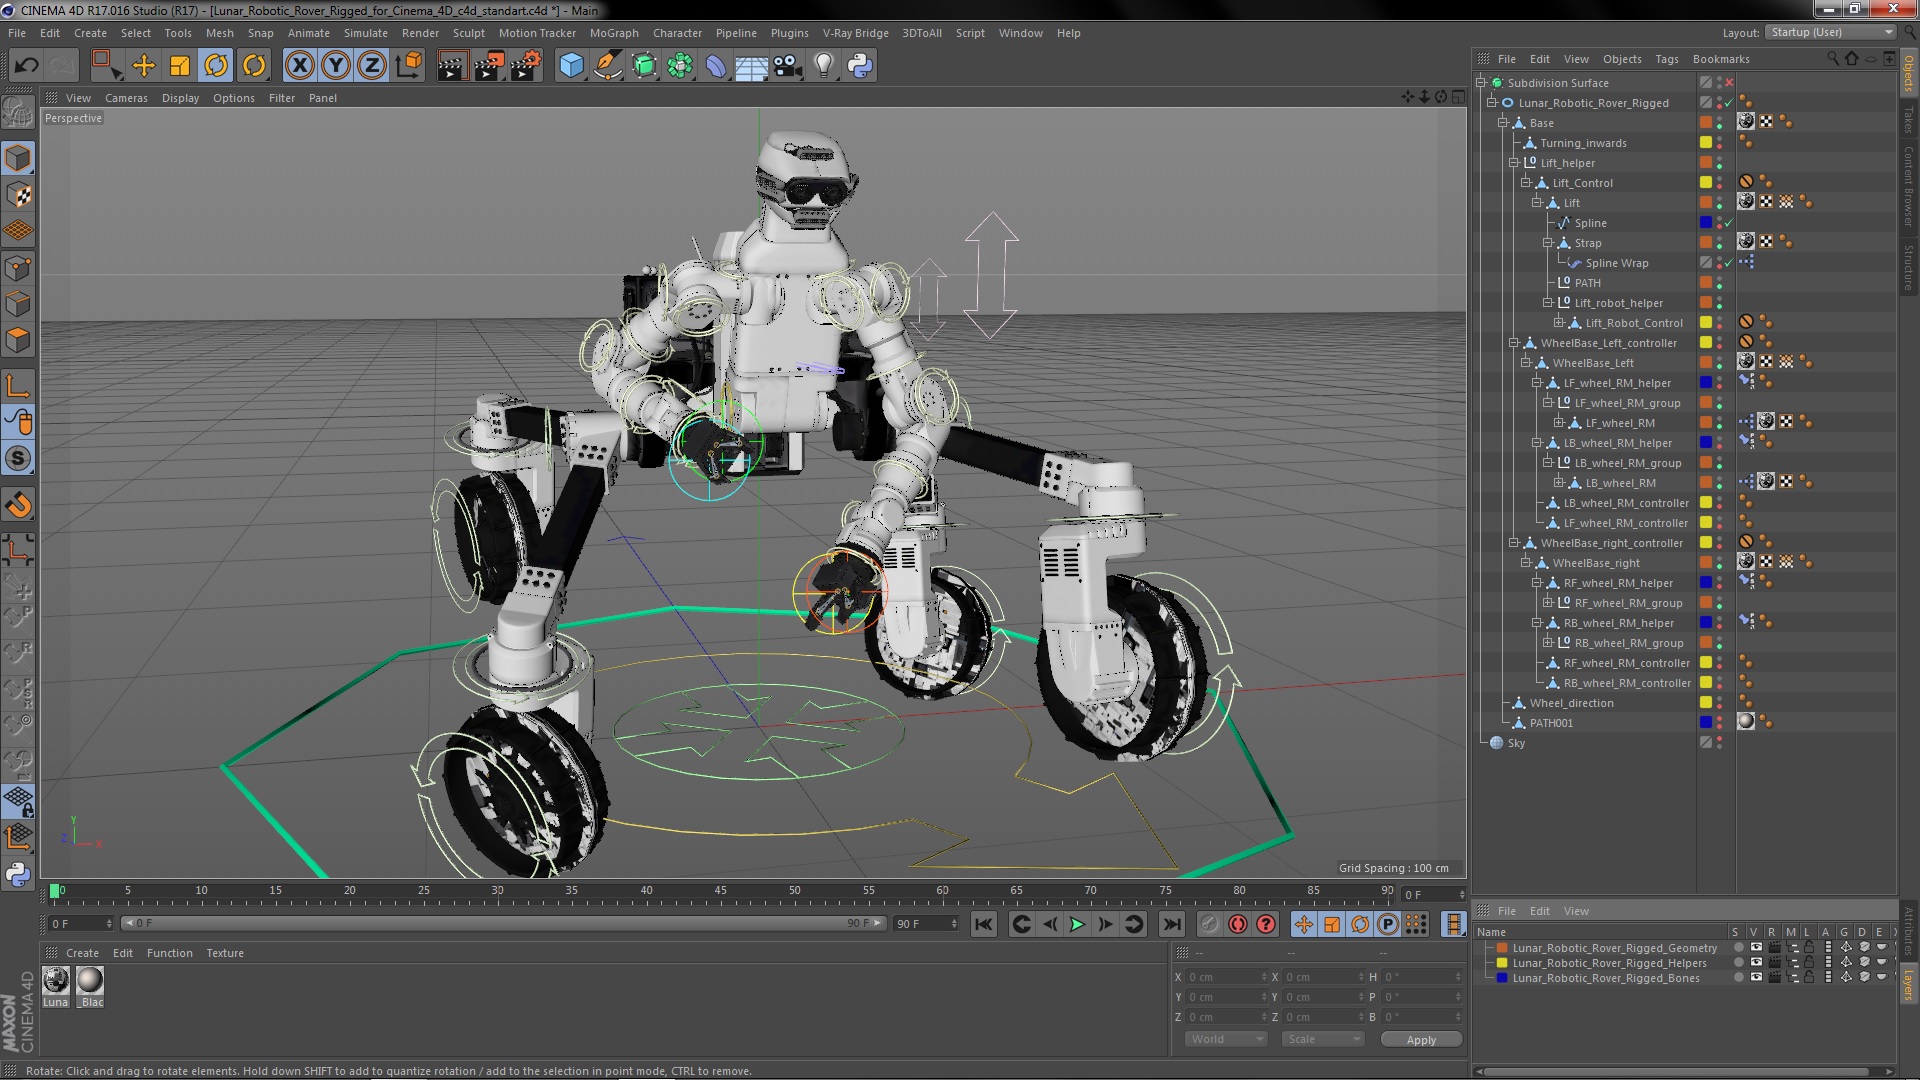The height and width of the screenshot is (1080, 1920).
Task: Click the Apply button in coordinates
Action: 1422,1039
